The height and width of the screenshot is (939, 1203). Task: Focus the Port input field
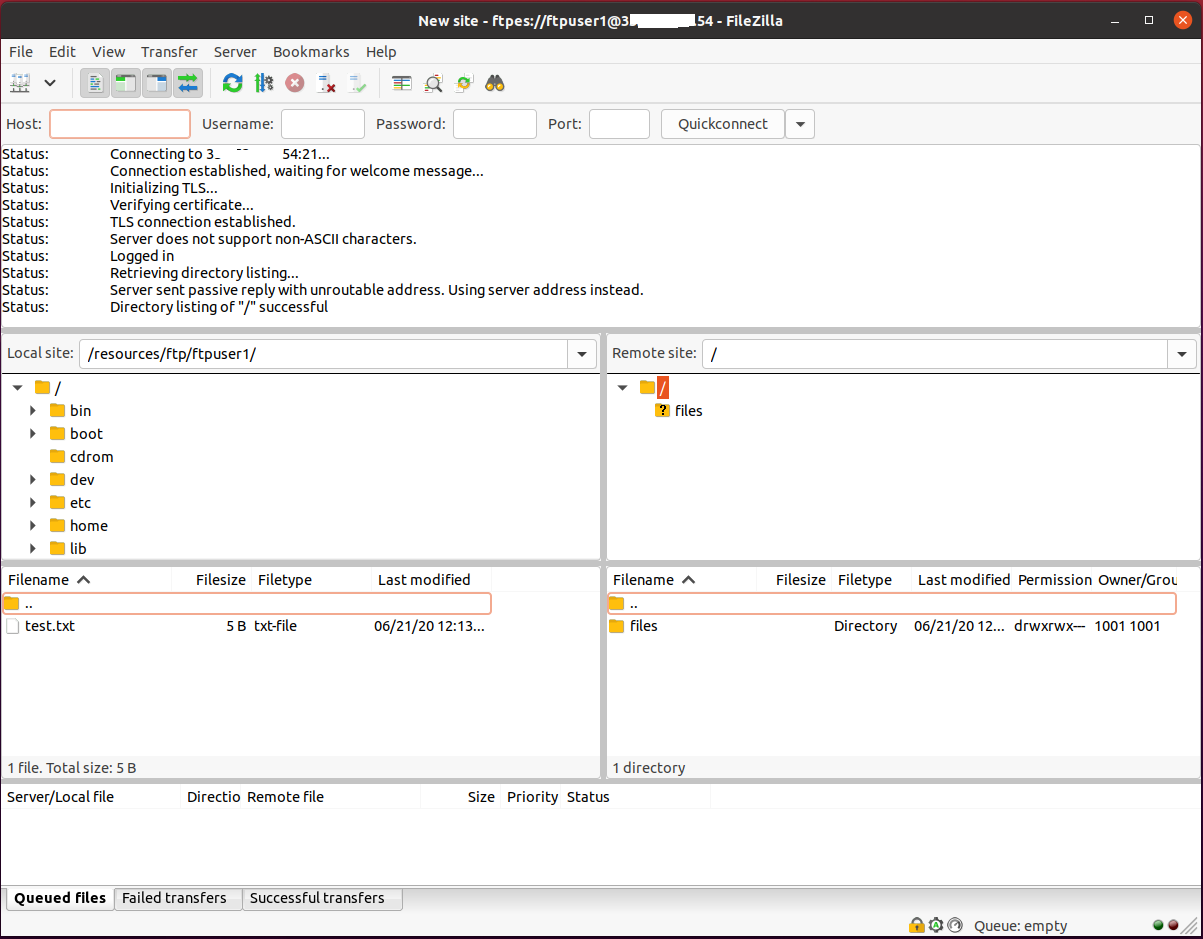(x=620, y=124)
